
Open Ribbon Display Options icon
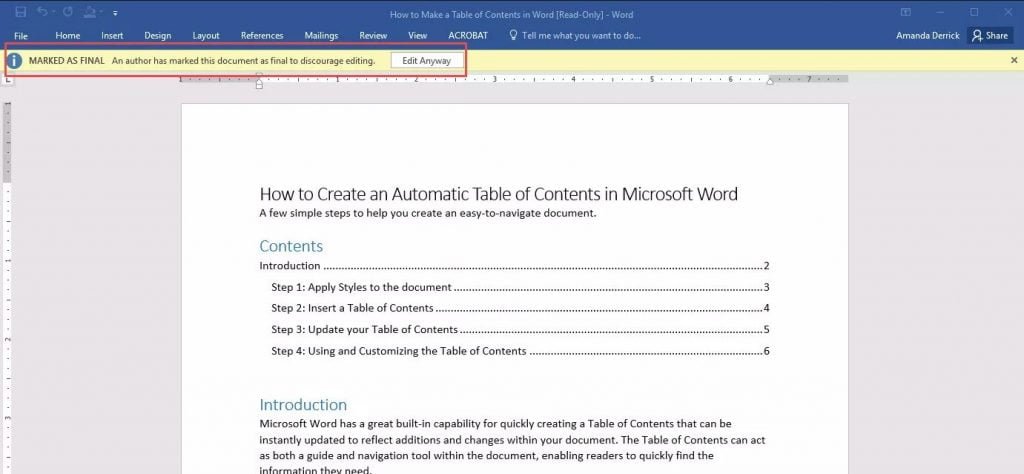click(x=906, y=12)
